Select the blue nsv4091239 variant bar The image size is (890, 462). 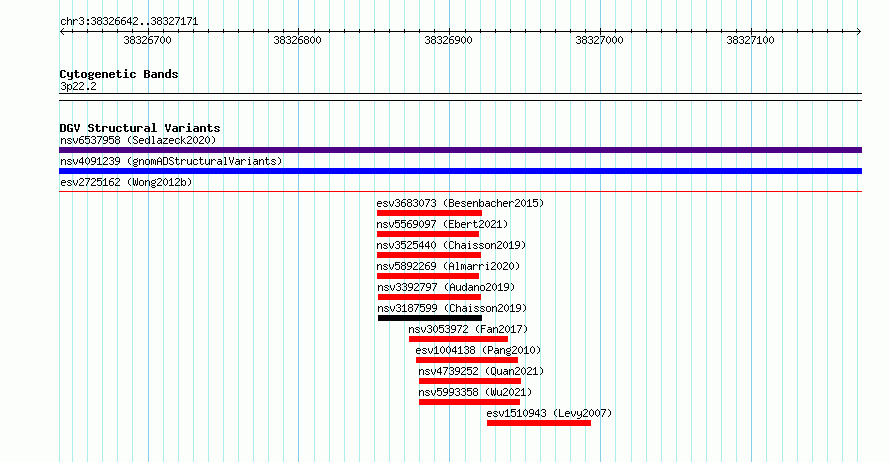coord(460,171)
